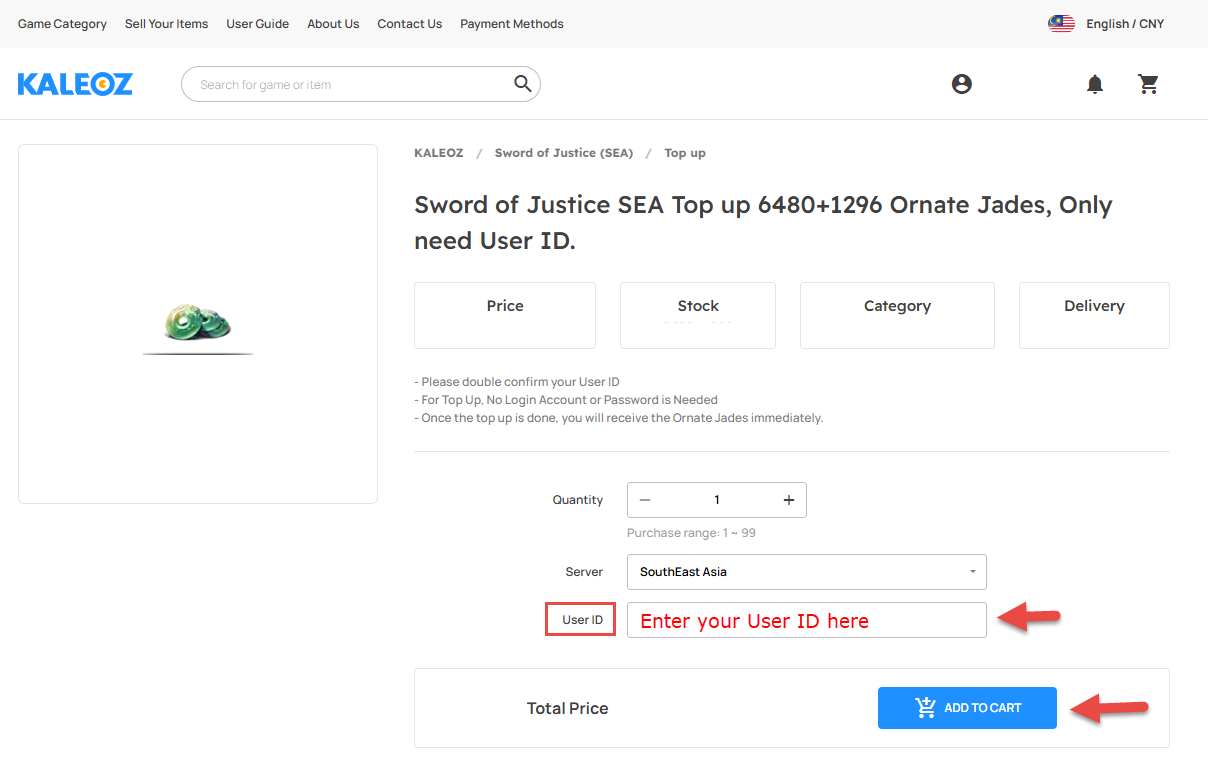The image size is (1208, 764).
Task: Open the shopping cart icon
Action: point(1148,84)
